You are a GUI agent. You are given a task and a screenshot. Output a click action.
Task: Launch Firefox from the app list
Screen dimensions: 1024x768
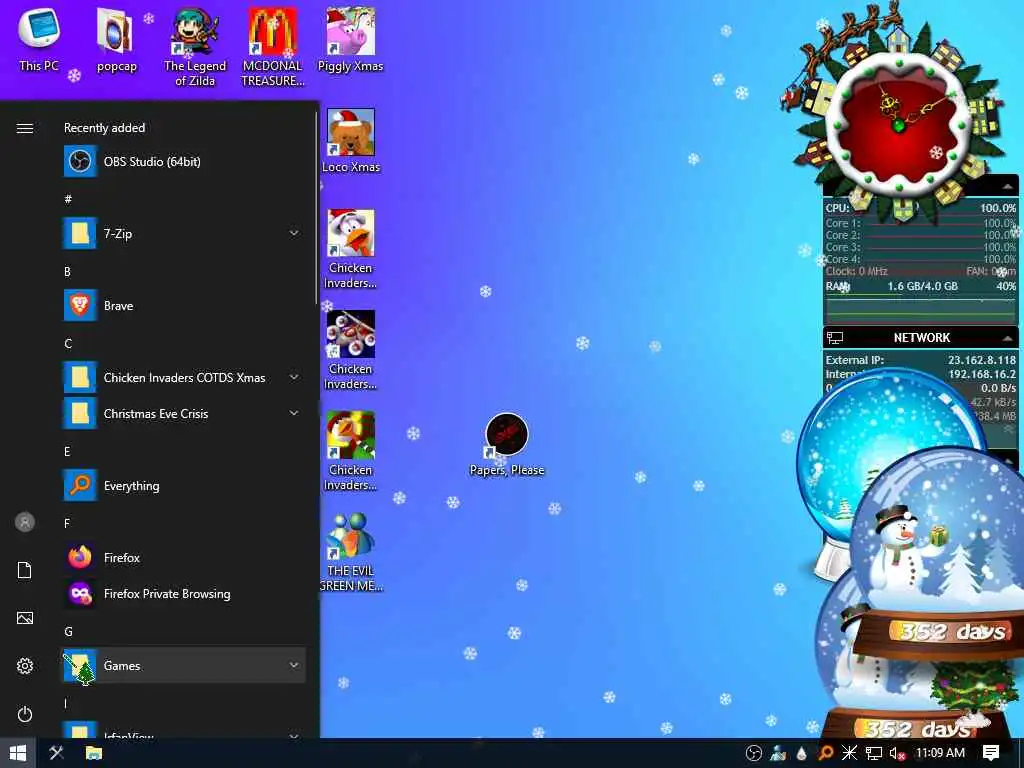[x=184, y=558]
